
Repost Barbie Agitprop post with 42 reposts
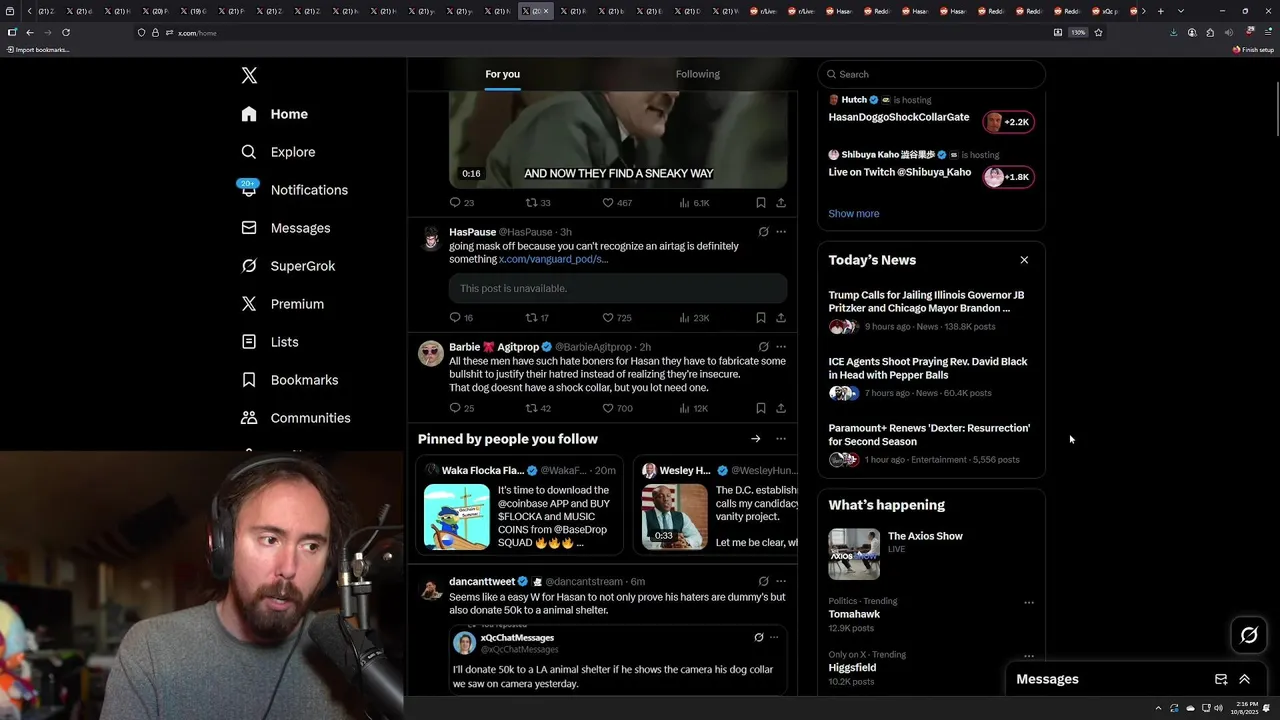click(538, 408)
